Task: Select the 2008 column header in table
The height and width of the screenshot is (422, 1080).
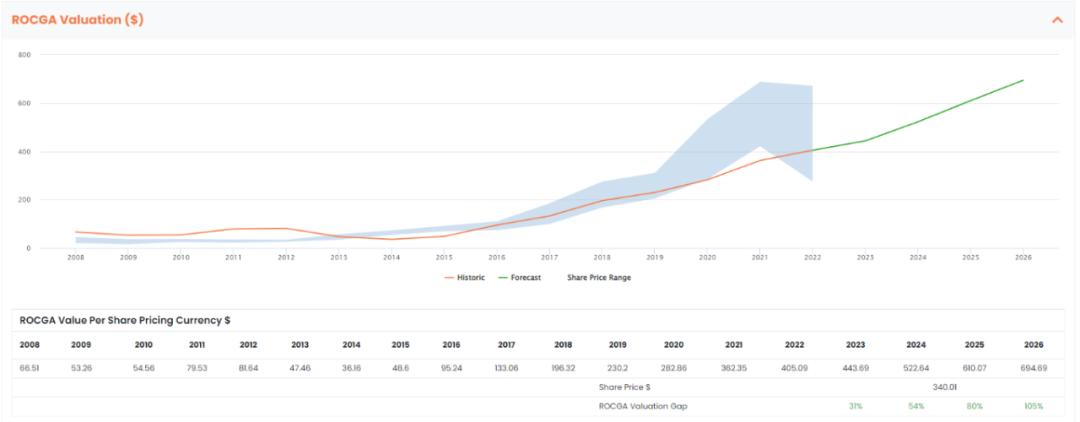Action: (29, 345)
